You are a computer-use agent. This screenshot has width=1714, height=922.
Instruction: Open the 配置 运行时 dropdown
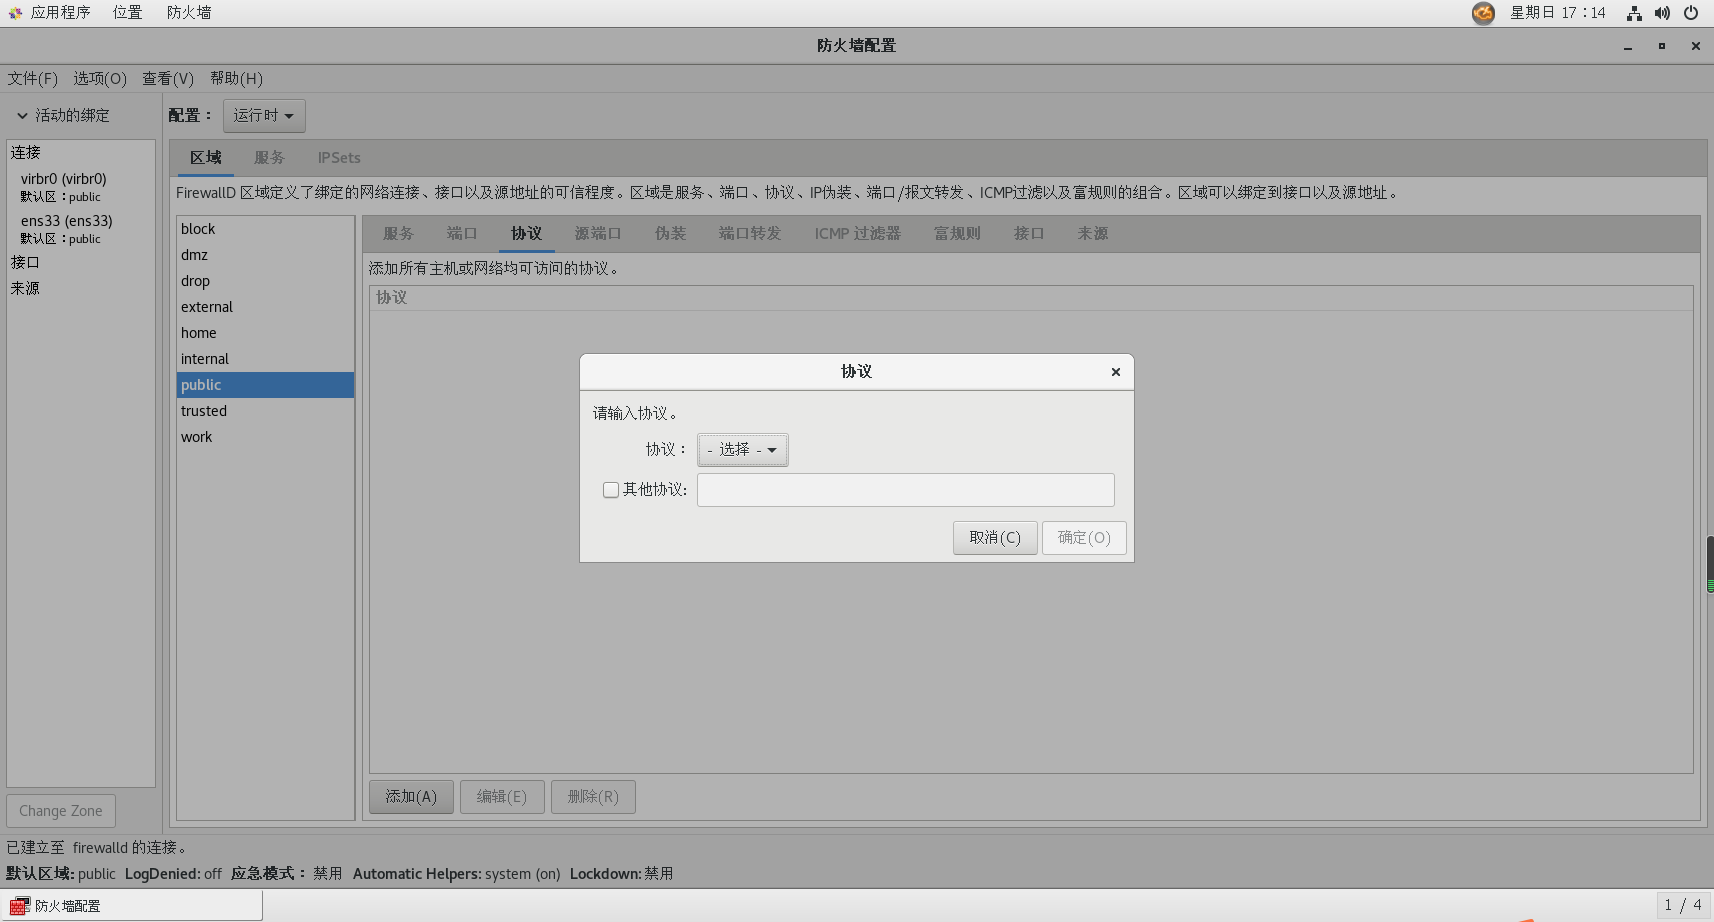[x=264, y=116]
